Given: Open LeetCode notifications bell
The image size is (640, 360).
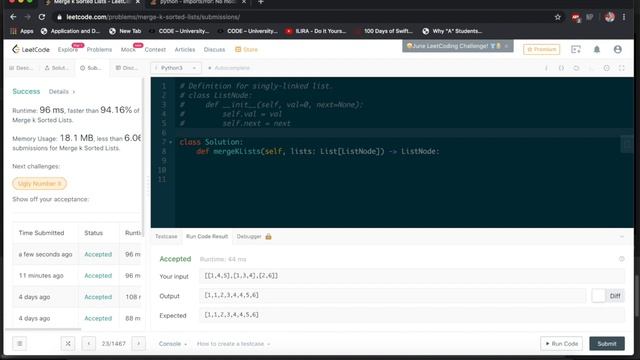Looking at the screenshot, I should [x=597, y=49].
